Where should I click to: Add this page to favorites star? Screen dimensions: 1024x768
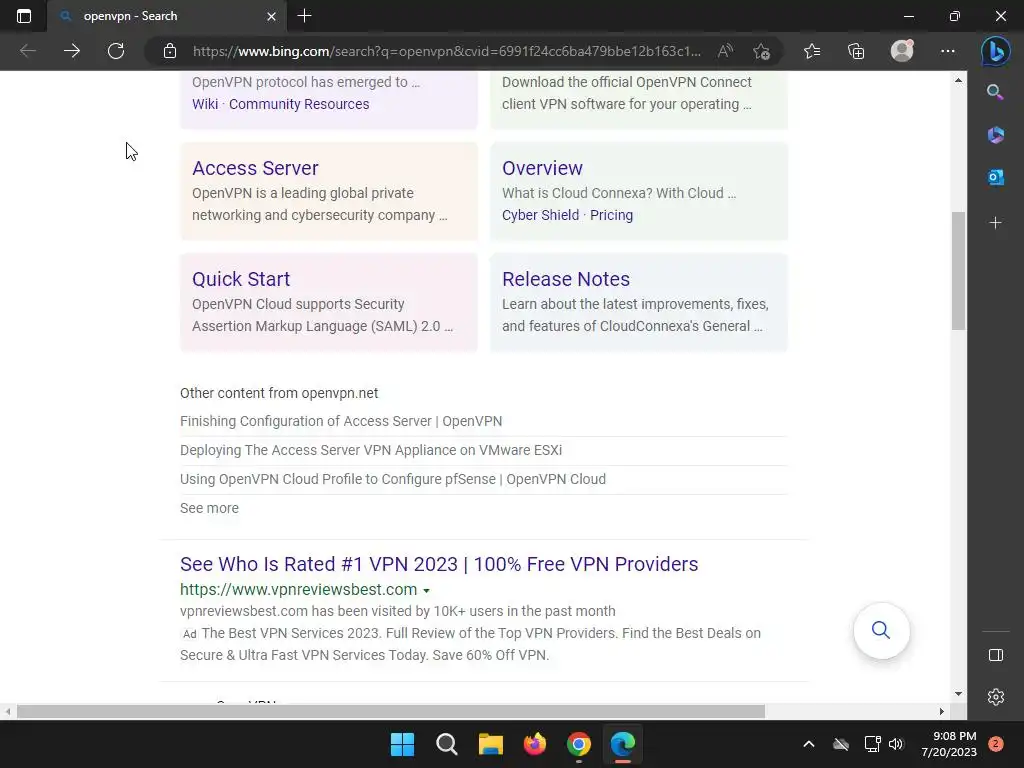pyautogui.click(x=761, y=51)
